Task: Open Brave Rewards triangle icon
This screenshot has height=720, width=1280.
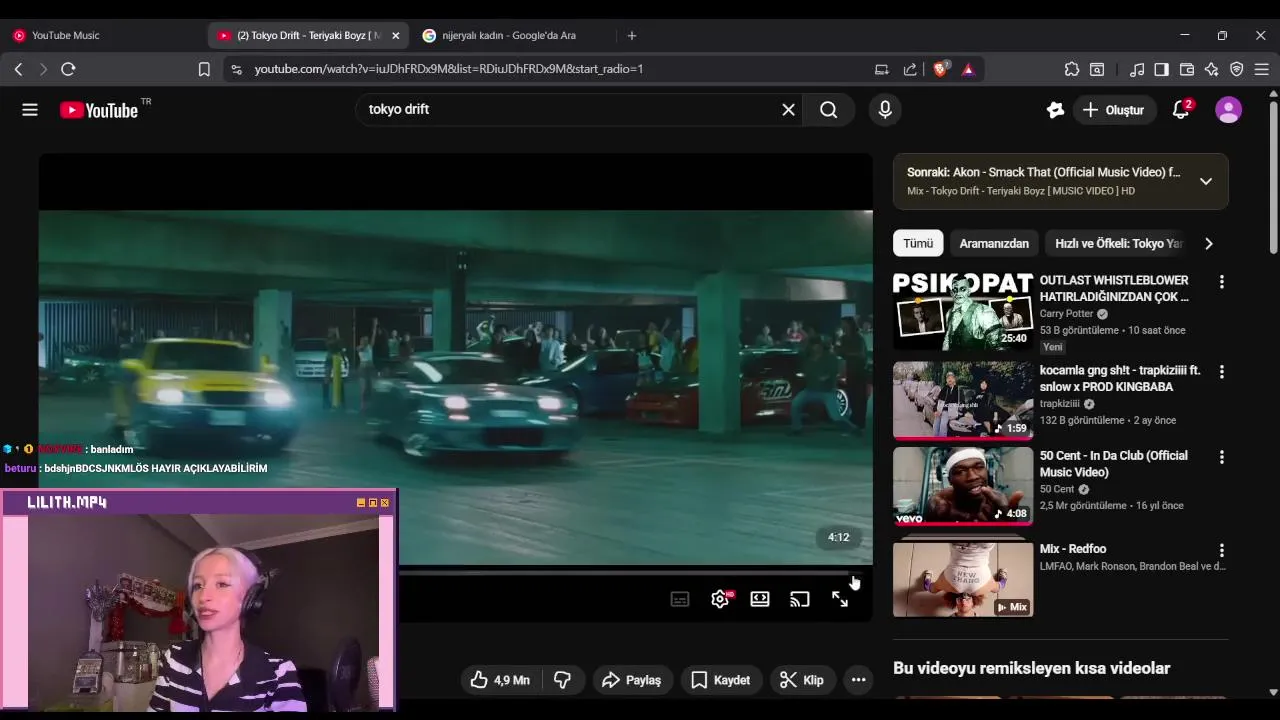Action: [968, 69]
